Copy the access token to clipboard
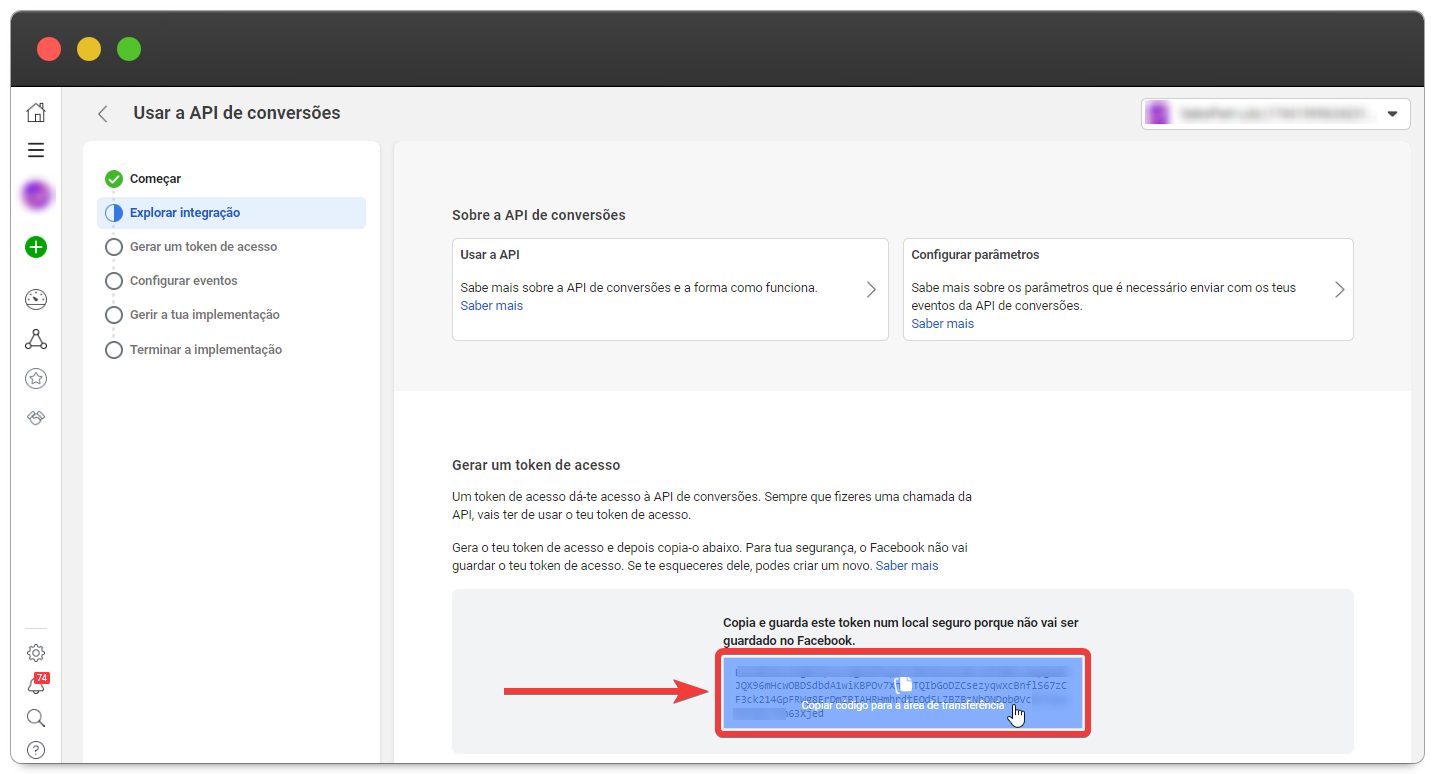Image resolution: width=1435 pixels, height=774 pixels. coord(902,694)
